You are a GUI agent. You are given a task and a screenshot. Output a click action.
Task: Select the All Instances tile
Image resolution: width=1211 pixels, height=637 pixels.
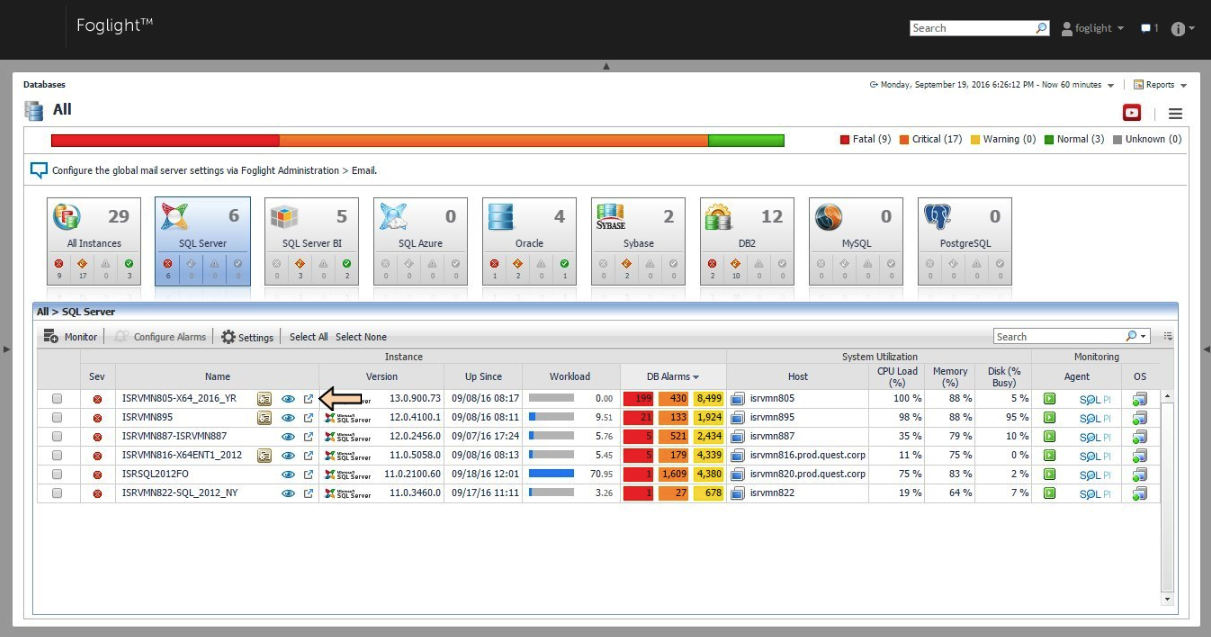[x=94, y=240]
